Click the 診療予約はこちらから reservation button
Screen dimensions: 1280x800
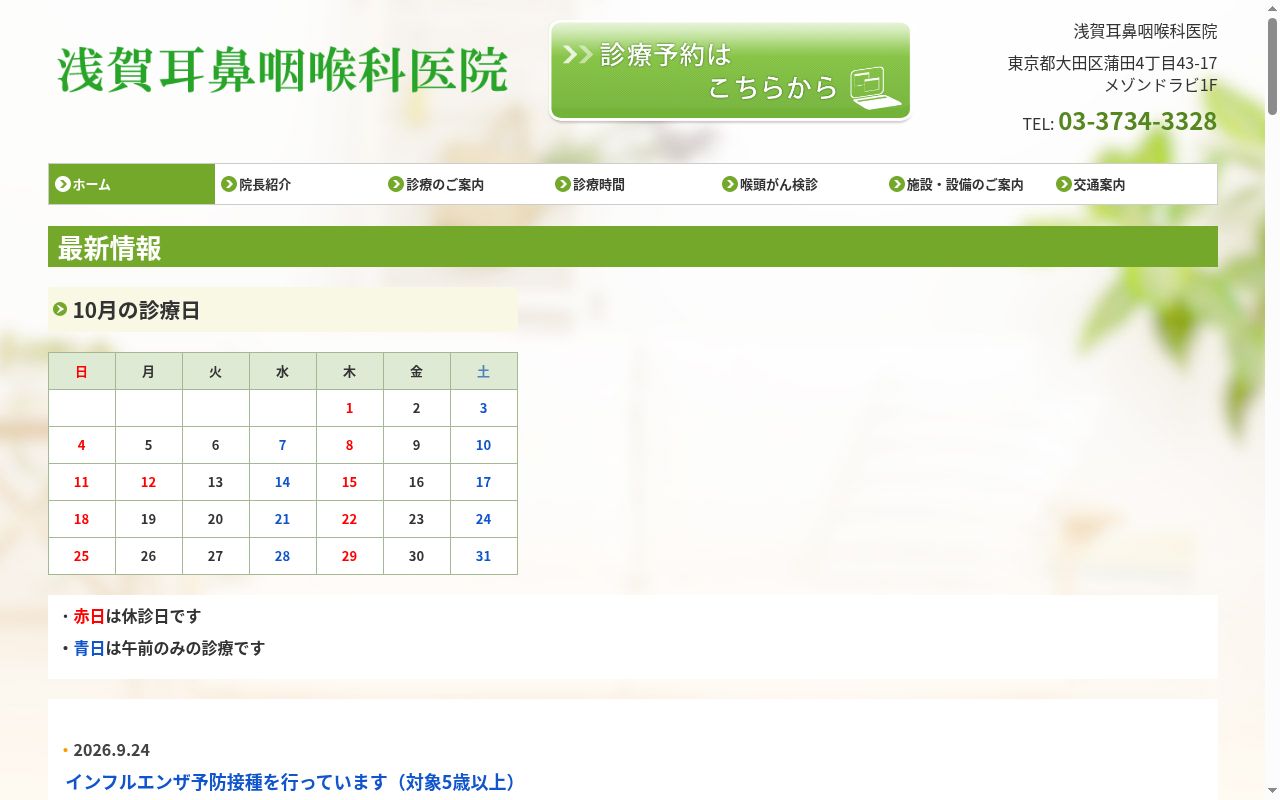pyautogui.click(x=730, y=71)
